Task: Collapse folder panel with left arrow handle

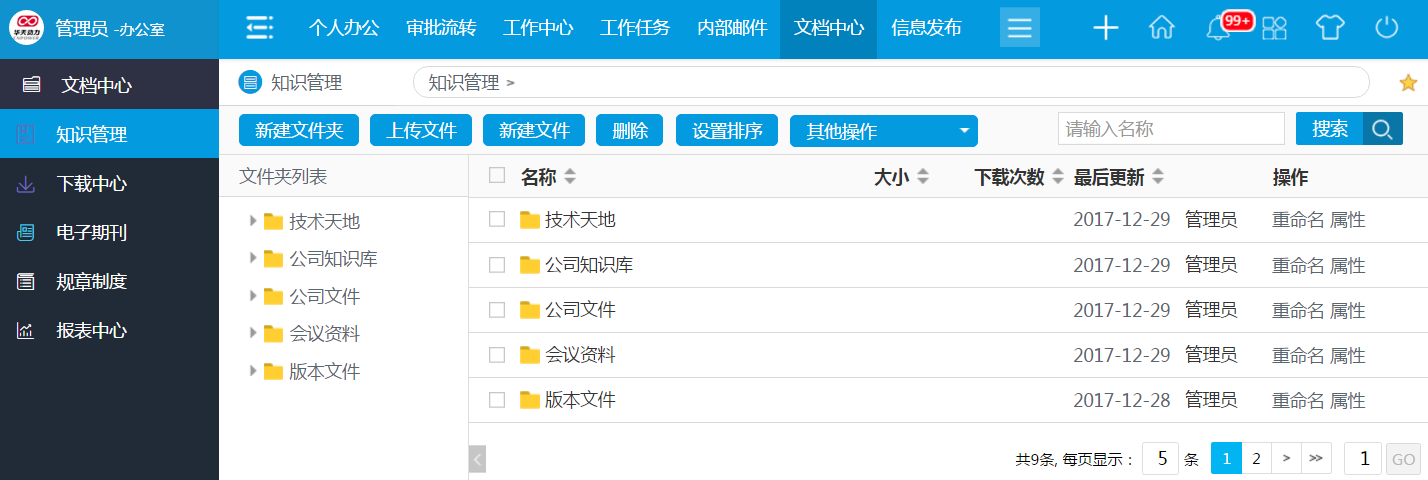Action: coord(477,460)
